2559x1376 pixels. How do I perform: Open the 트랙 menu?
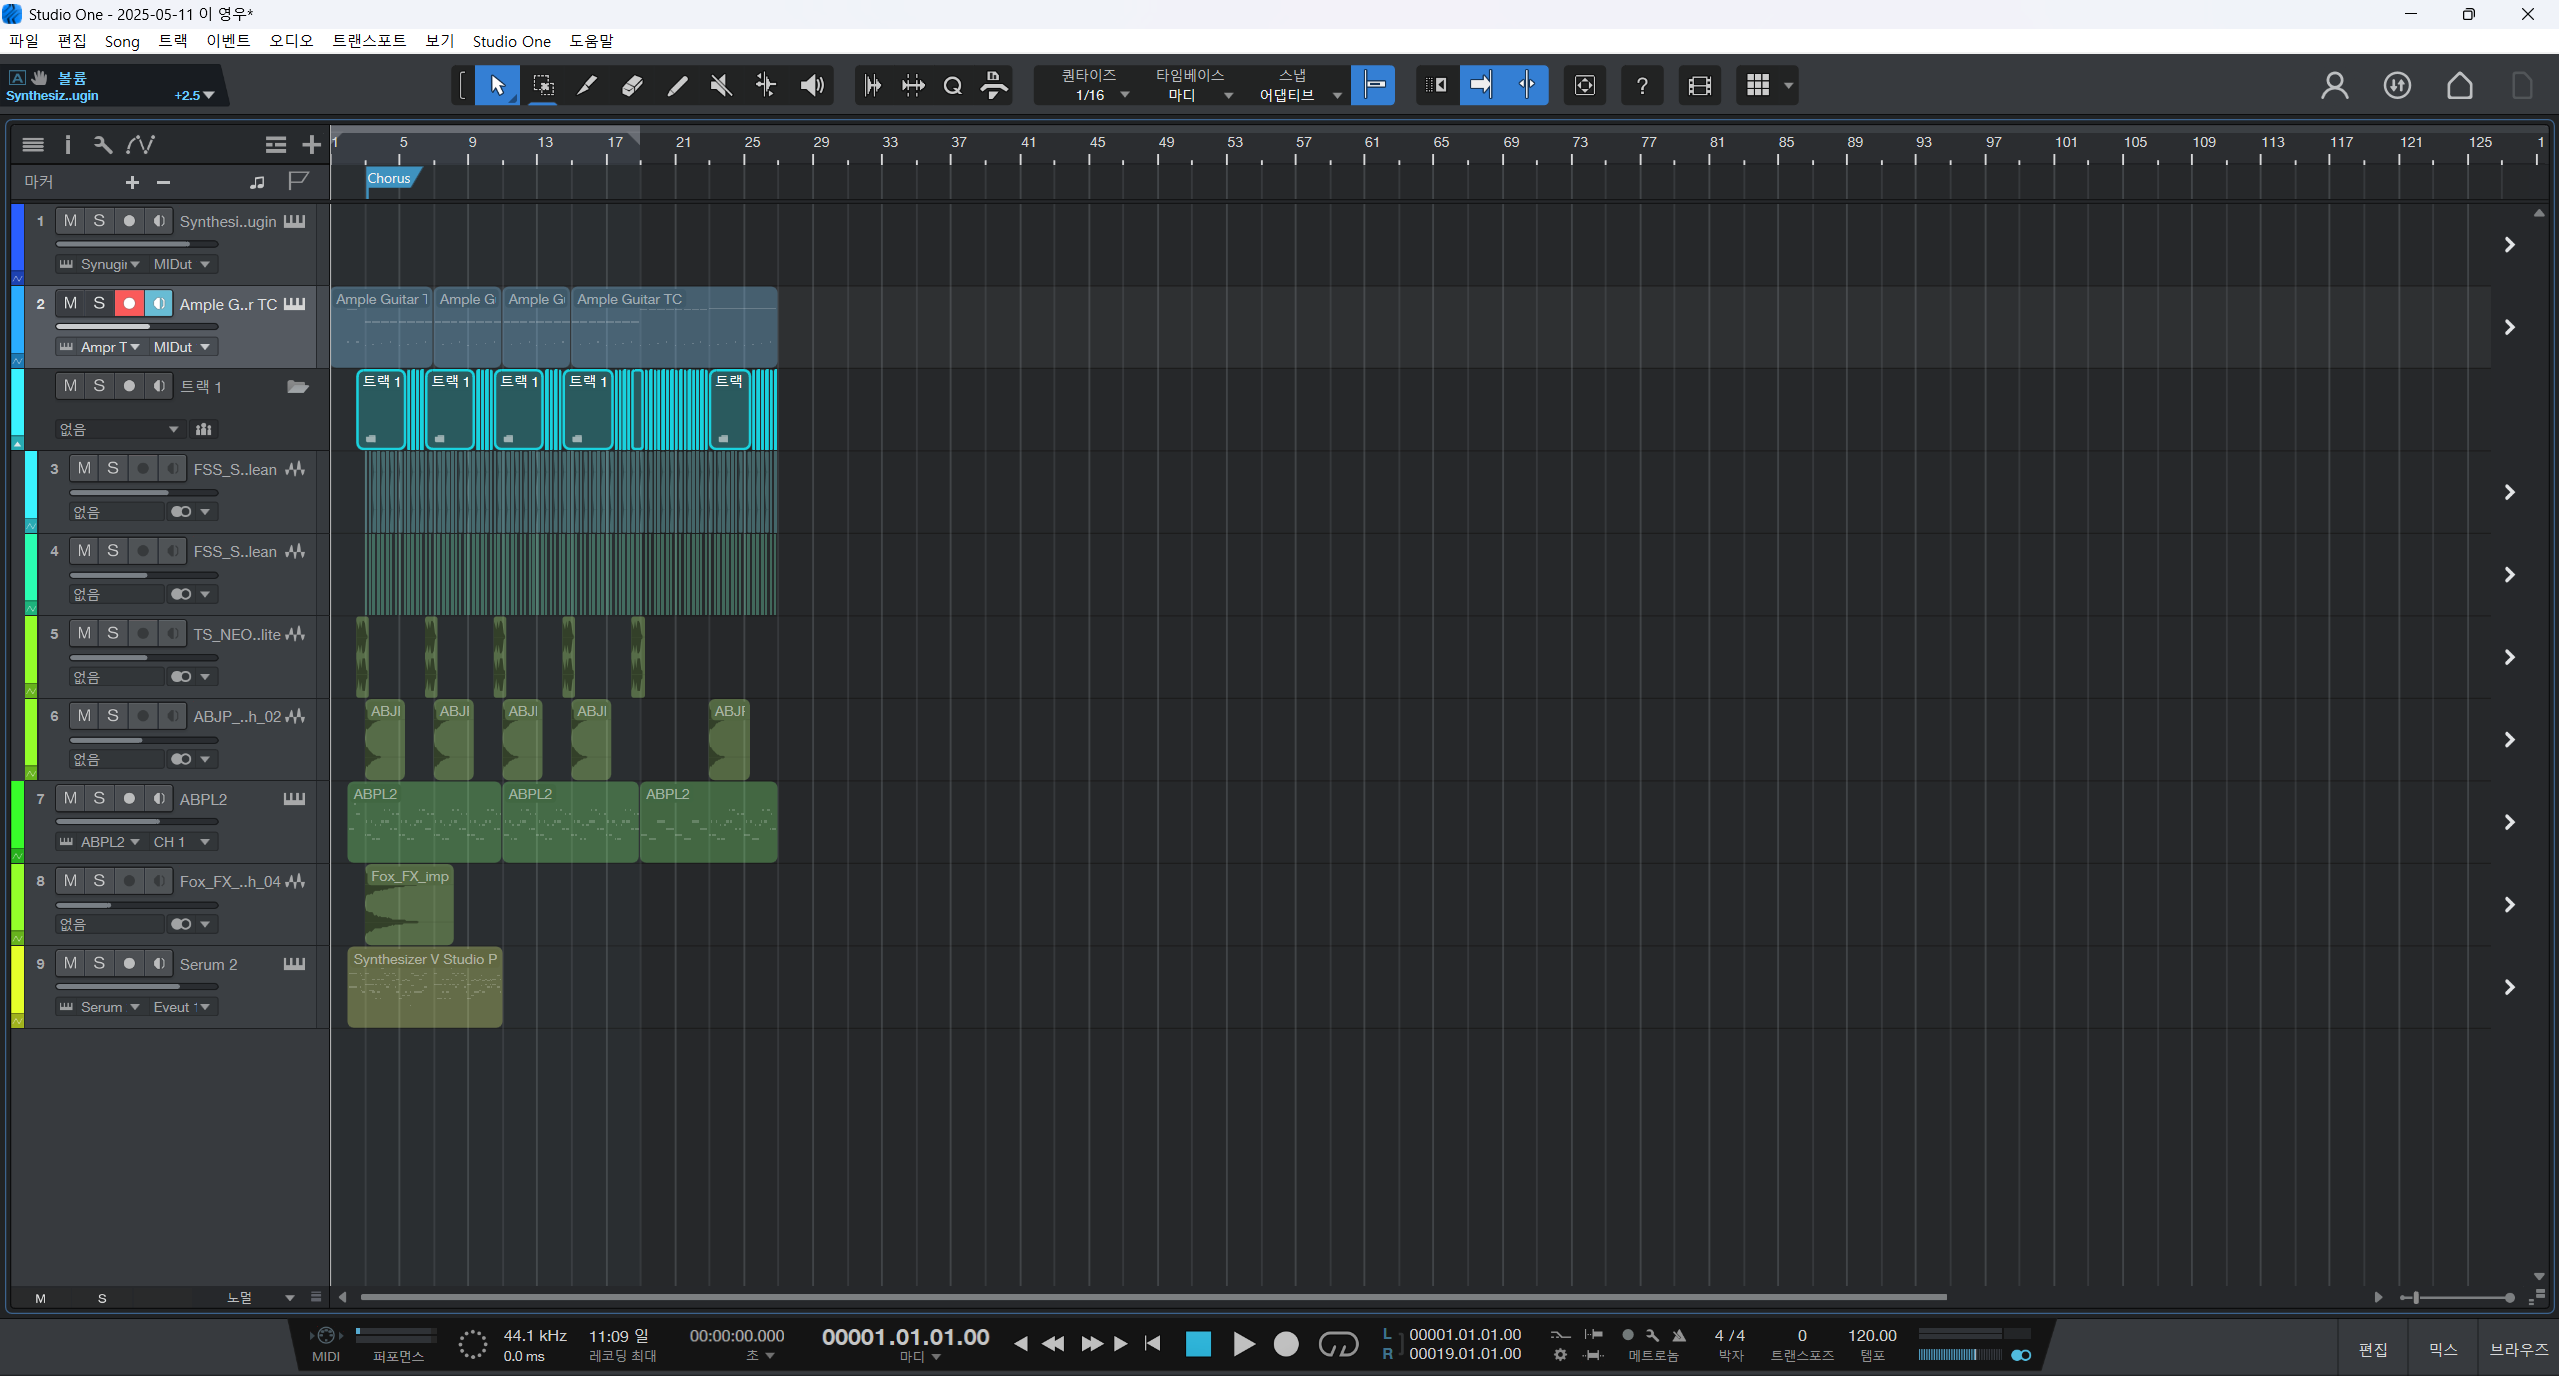[173, 41]
